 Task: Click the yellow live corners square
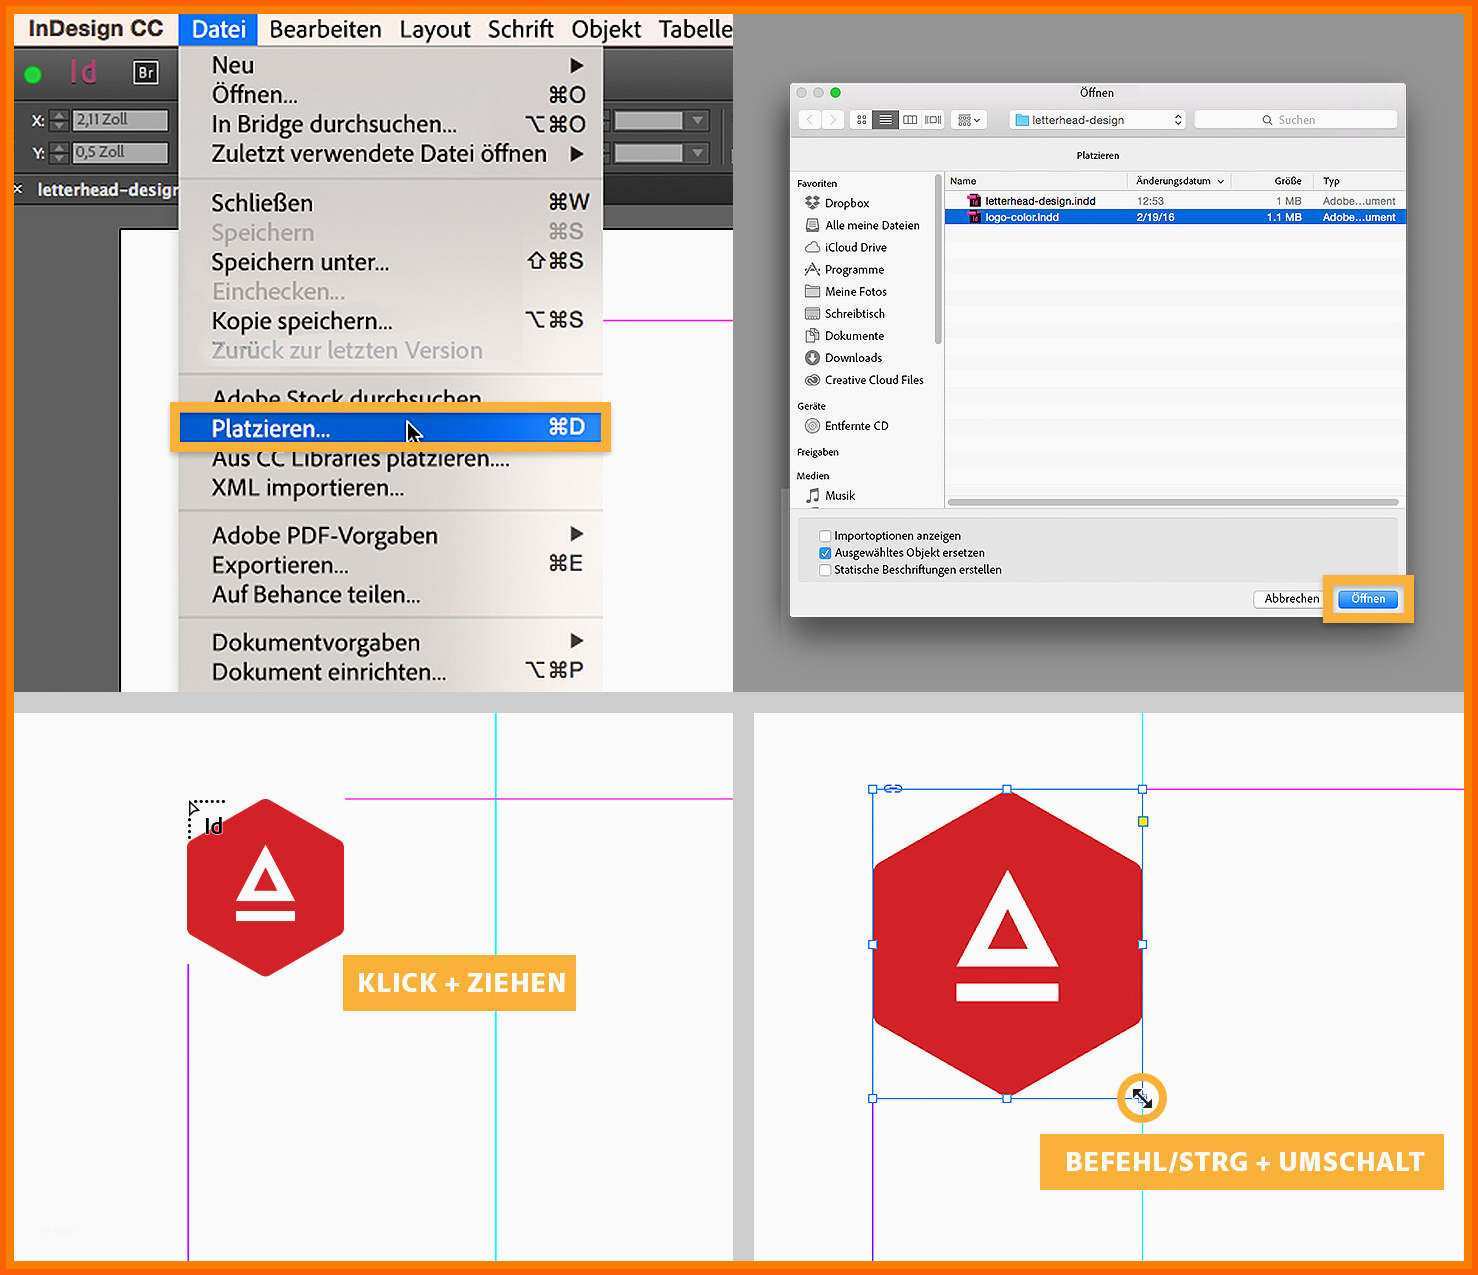point(1143,821)
